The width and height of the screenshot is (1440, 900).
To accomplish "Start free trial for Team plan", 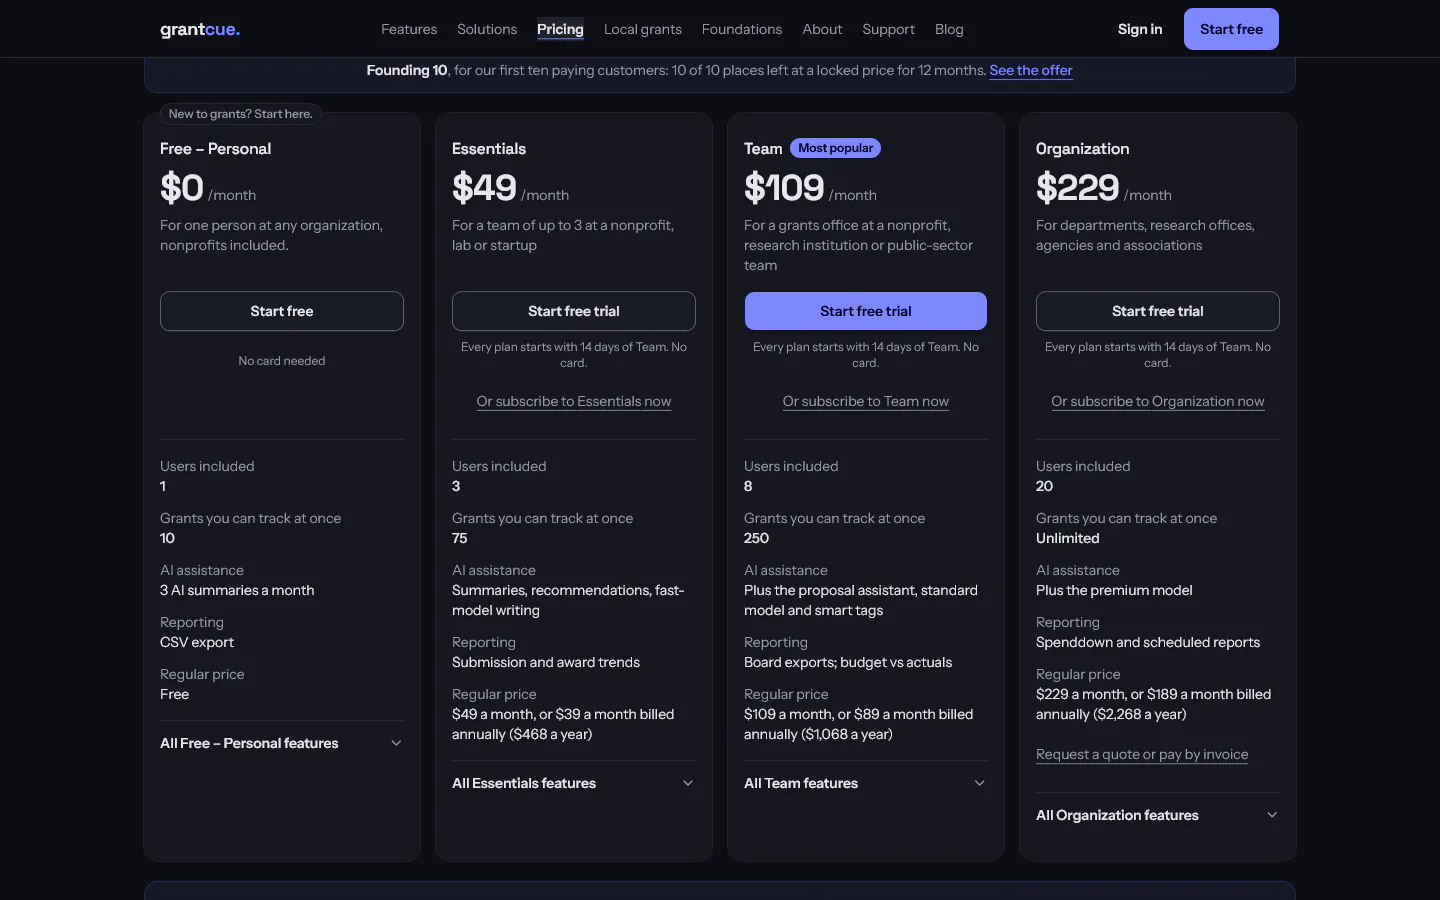I will [x=866, y=311].
